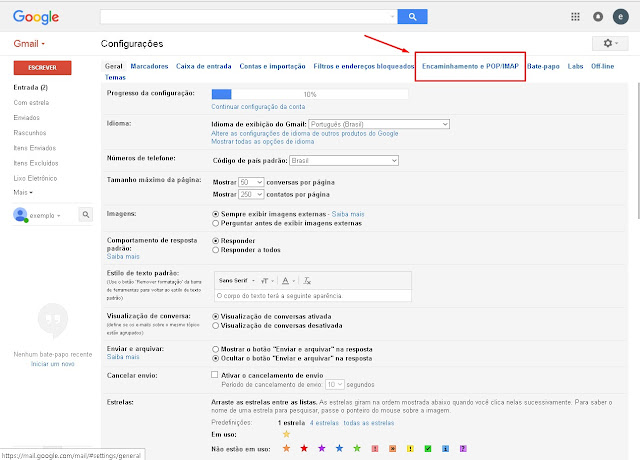Image resolution: width=640 pixels, height=460 pixels.
Task: Switch to the Temas tab
Action: (115, 77)
